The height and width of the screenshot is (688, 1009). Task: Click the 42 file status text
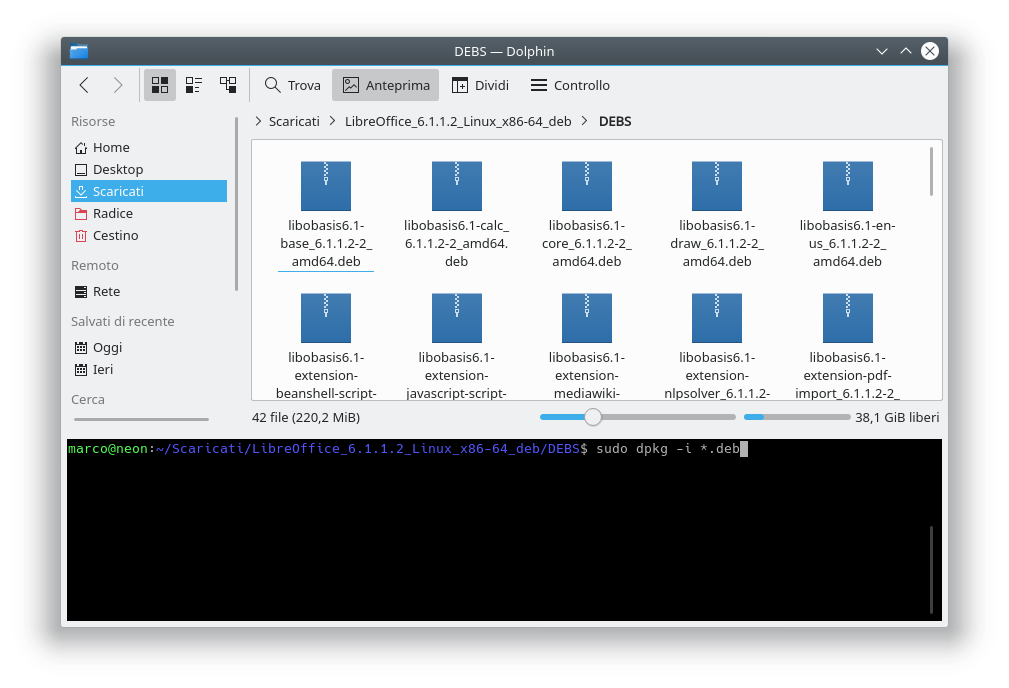pyautogui.click(x=306, y=418)
